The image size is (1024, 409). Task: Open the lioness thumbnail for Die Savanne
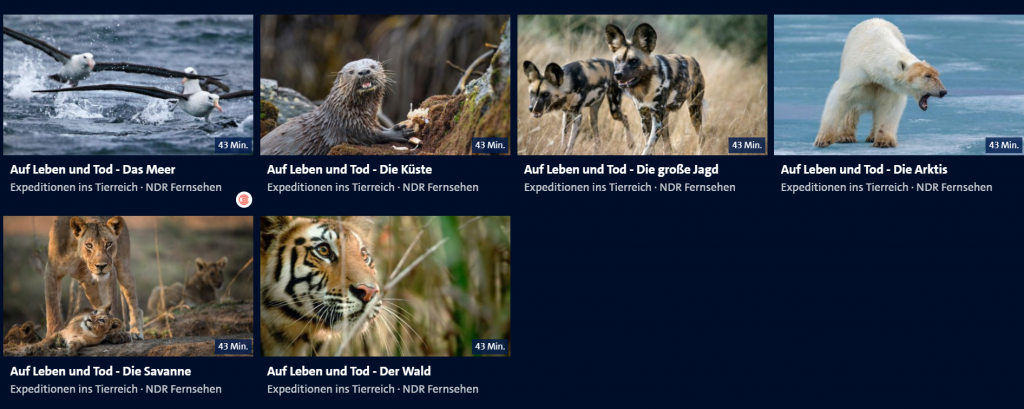tap(128, 286)
